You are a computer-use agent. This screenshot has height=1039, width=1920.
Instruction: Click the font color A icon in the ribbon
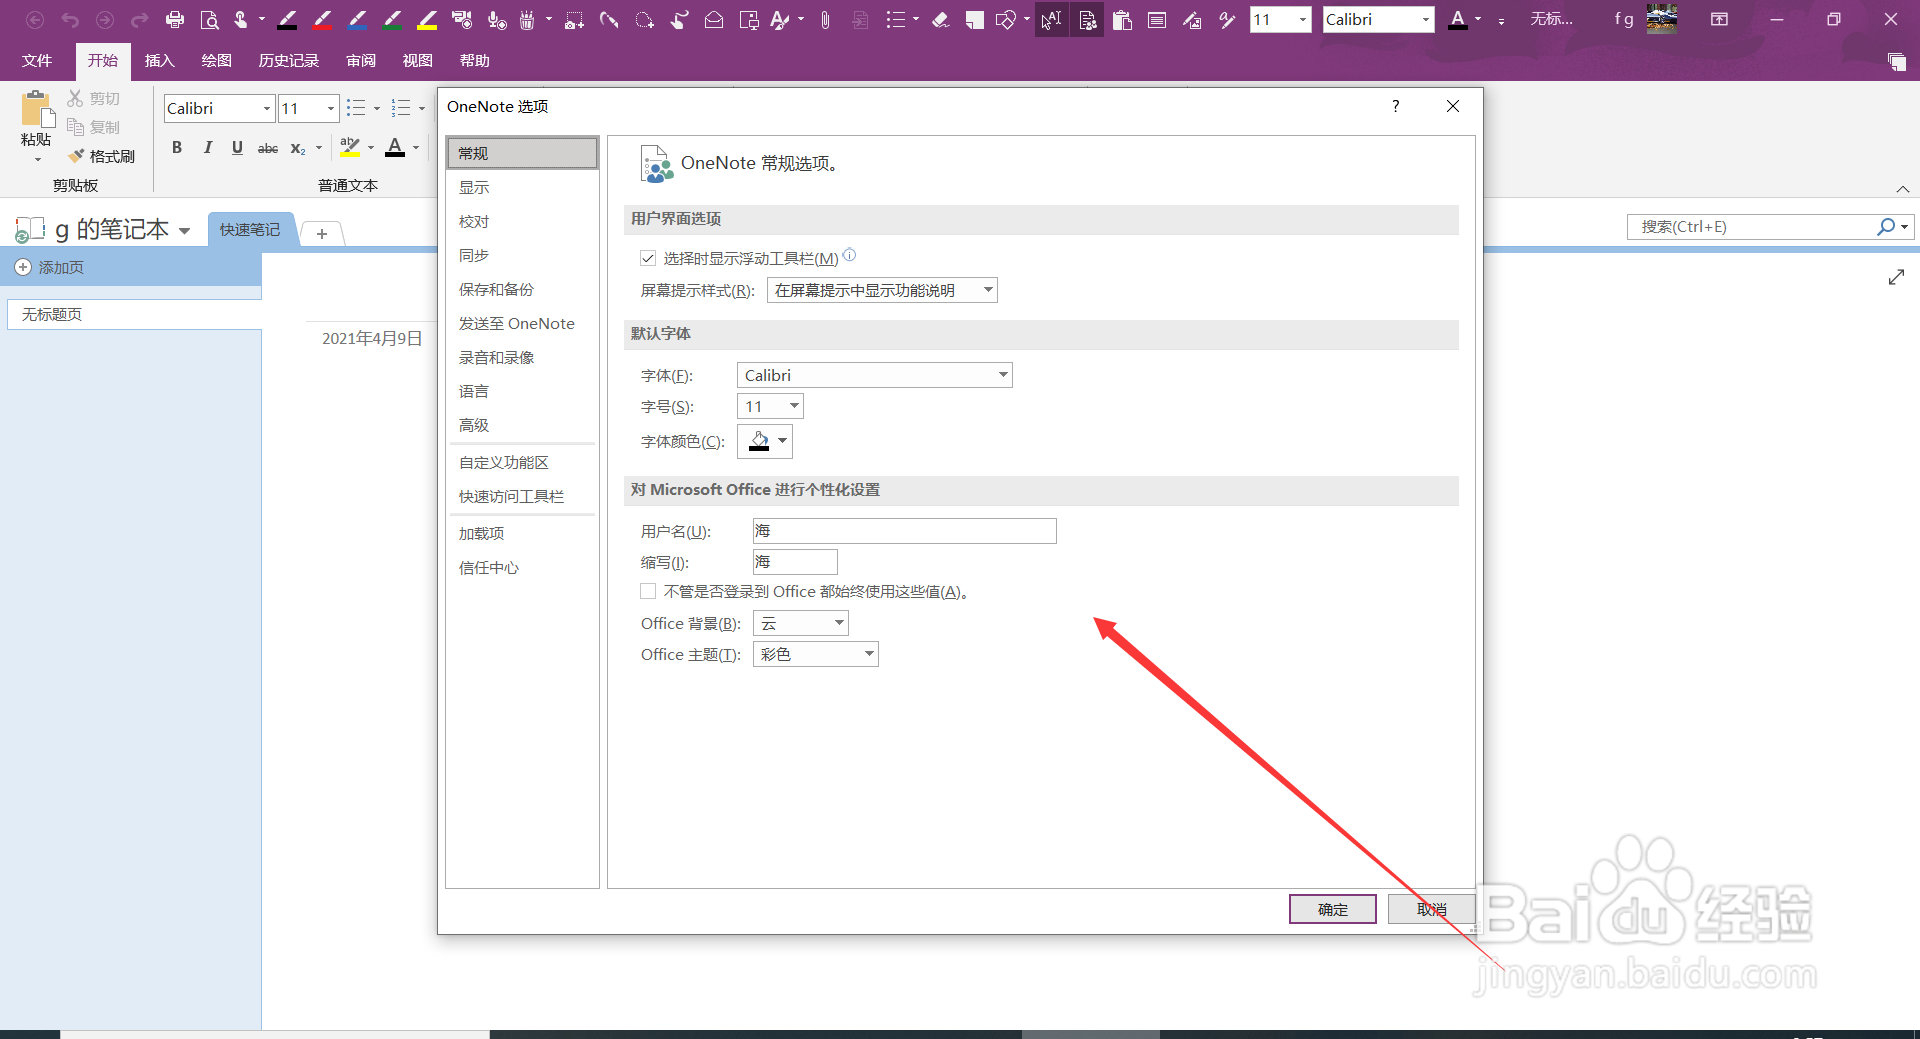(x=395, y=148)
